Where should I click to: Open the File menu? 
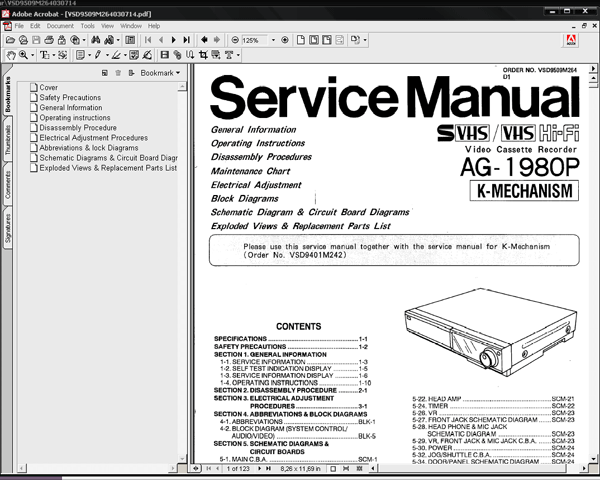click(19, 26)
